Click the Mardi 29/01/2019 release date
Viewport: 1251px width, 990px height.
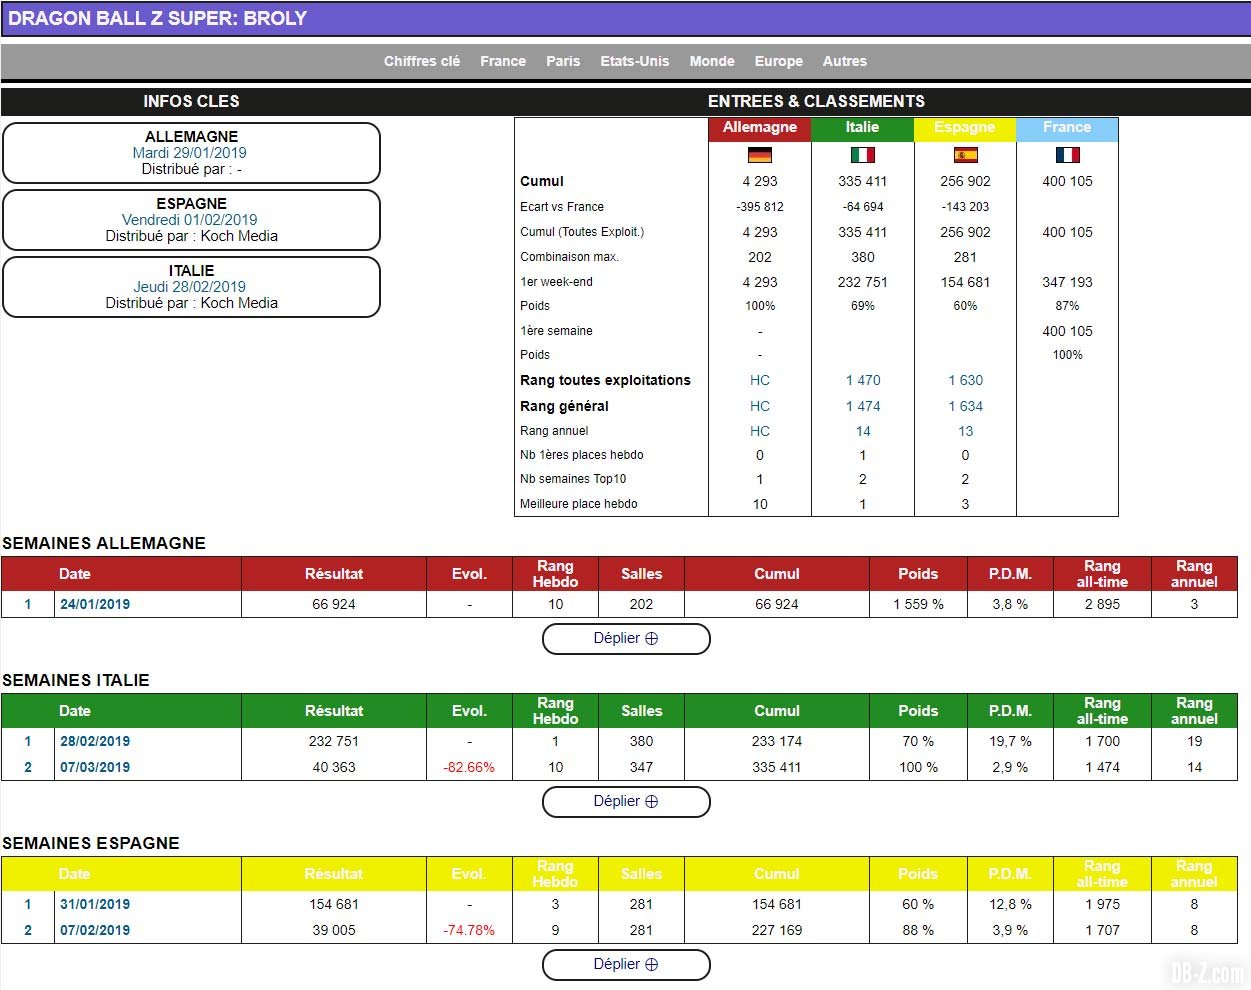(x=189, y=153)
